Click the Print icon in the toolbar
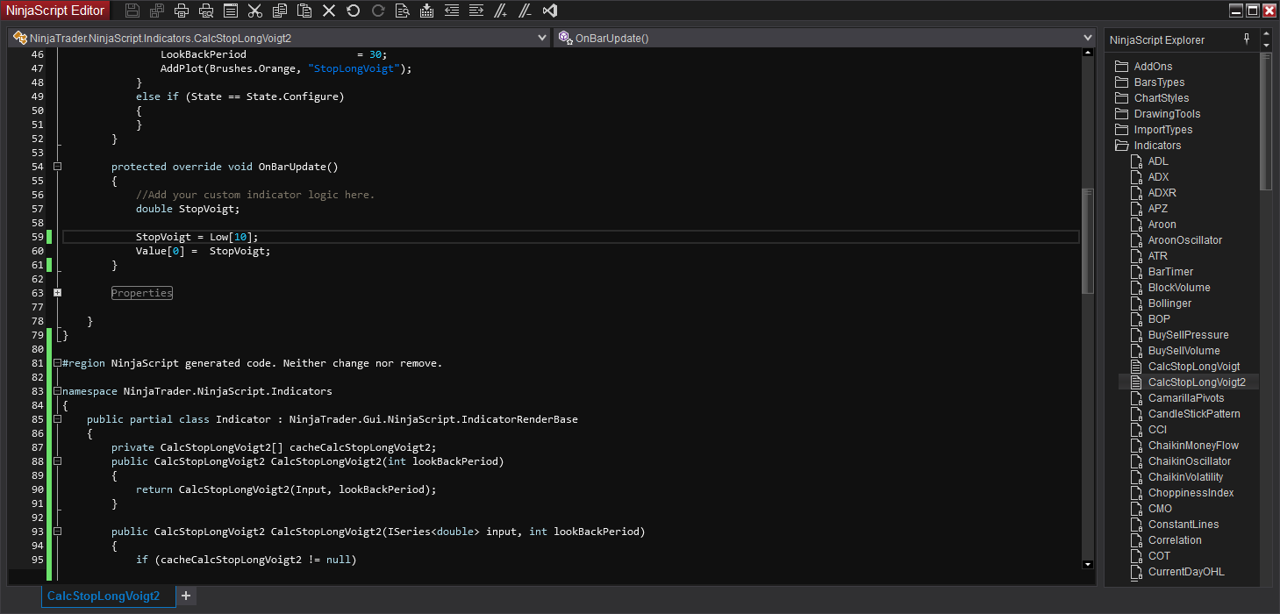 tap(181, 11)
